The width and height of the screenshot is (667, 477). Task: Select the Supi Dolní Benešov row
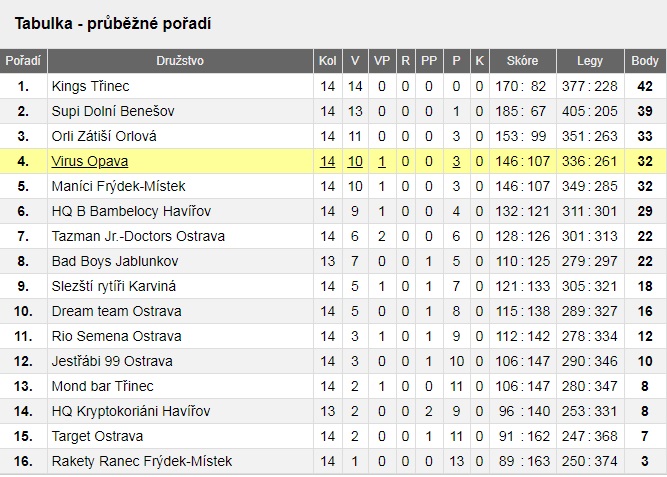click(334, 111)
